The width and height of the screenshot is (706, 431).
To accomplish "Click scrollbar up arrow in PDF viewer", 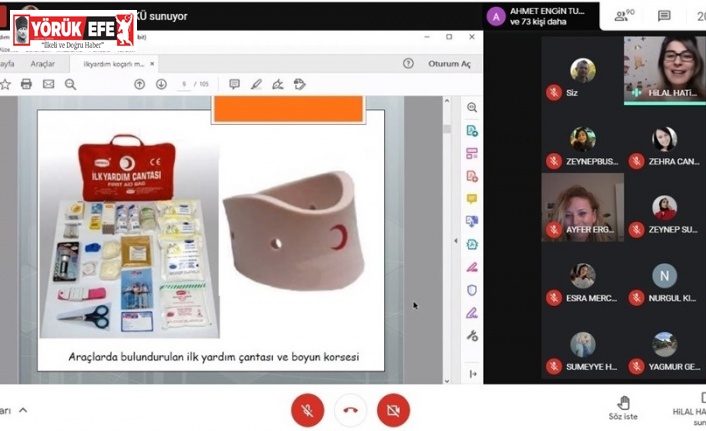I will [447, 101].
